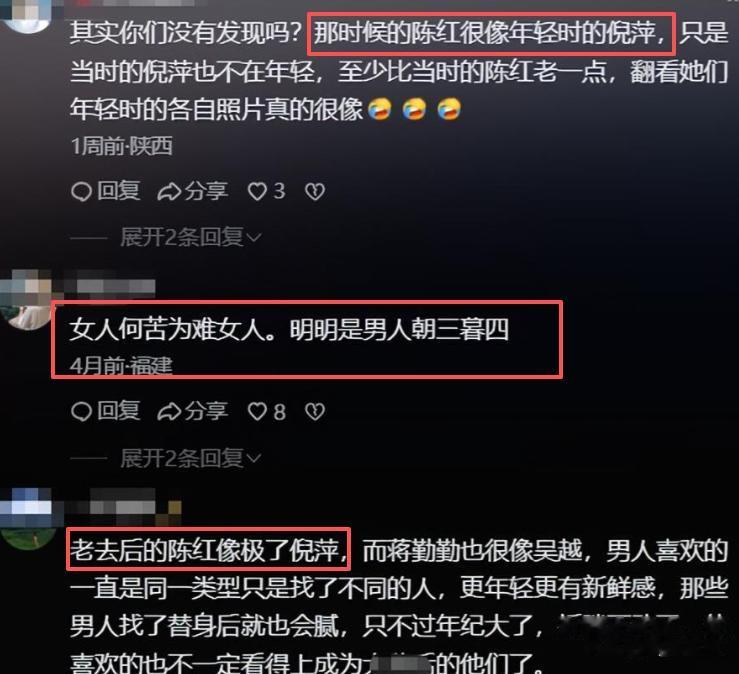Reply to the Shaanxi comment
This screenshot has height=674, width=739.
pos(106,191)
